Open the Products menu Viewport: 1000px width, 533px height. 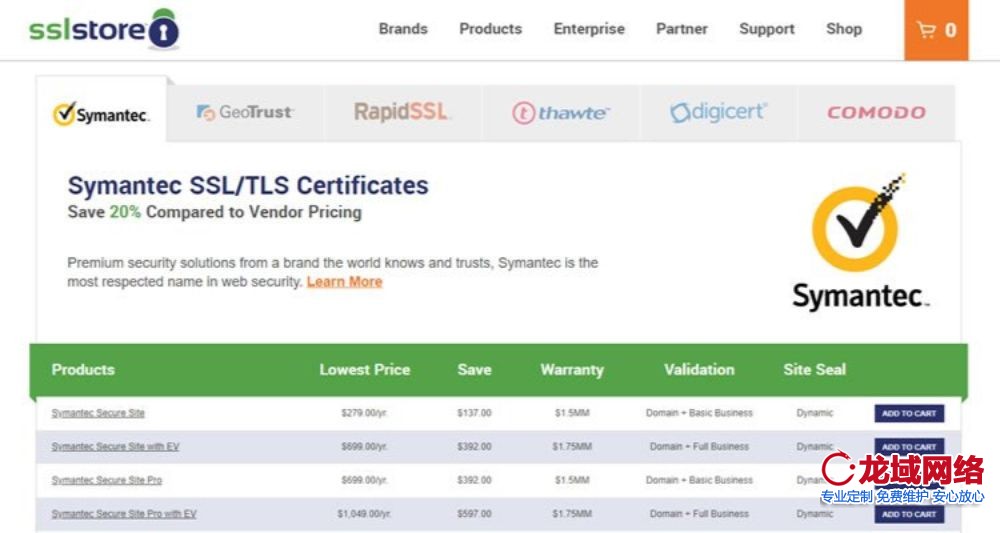coord(490,29)
